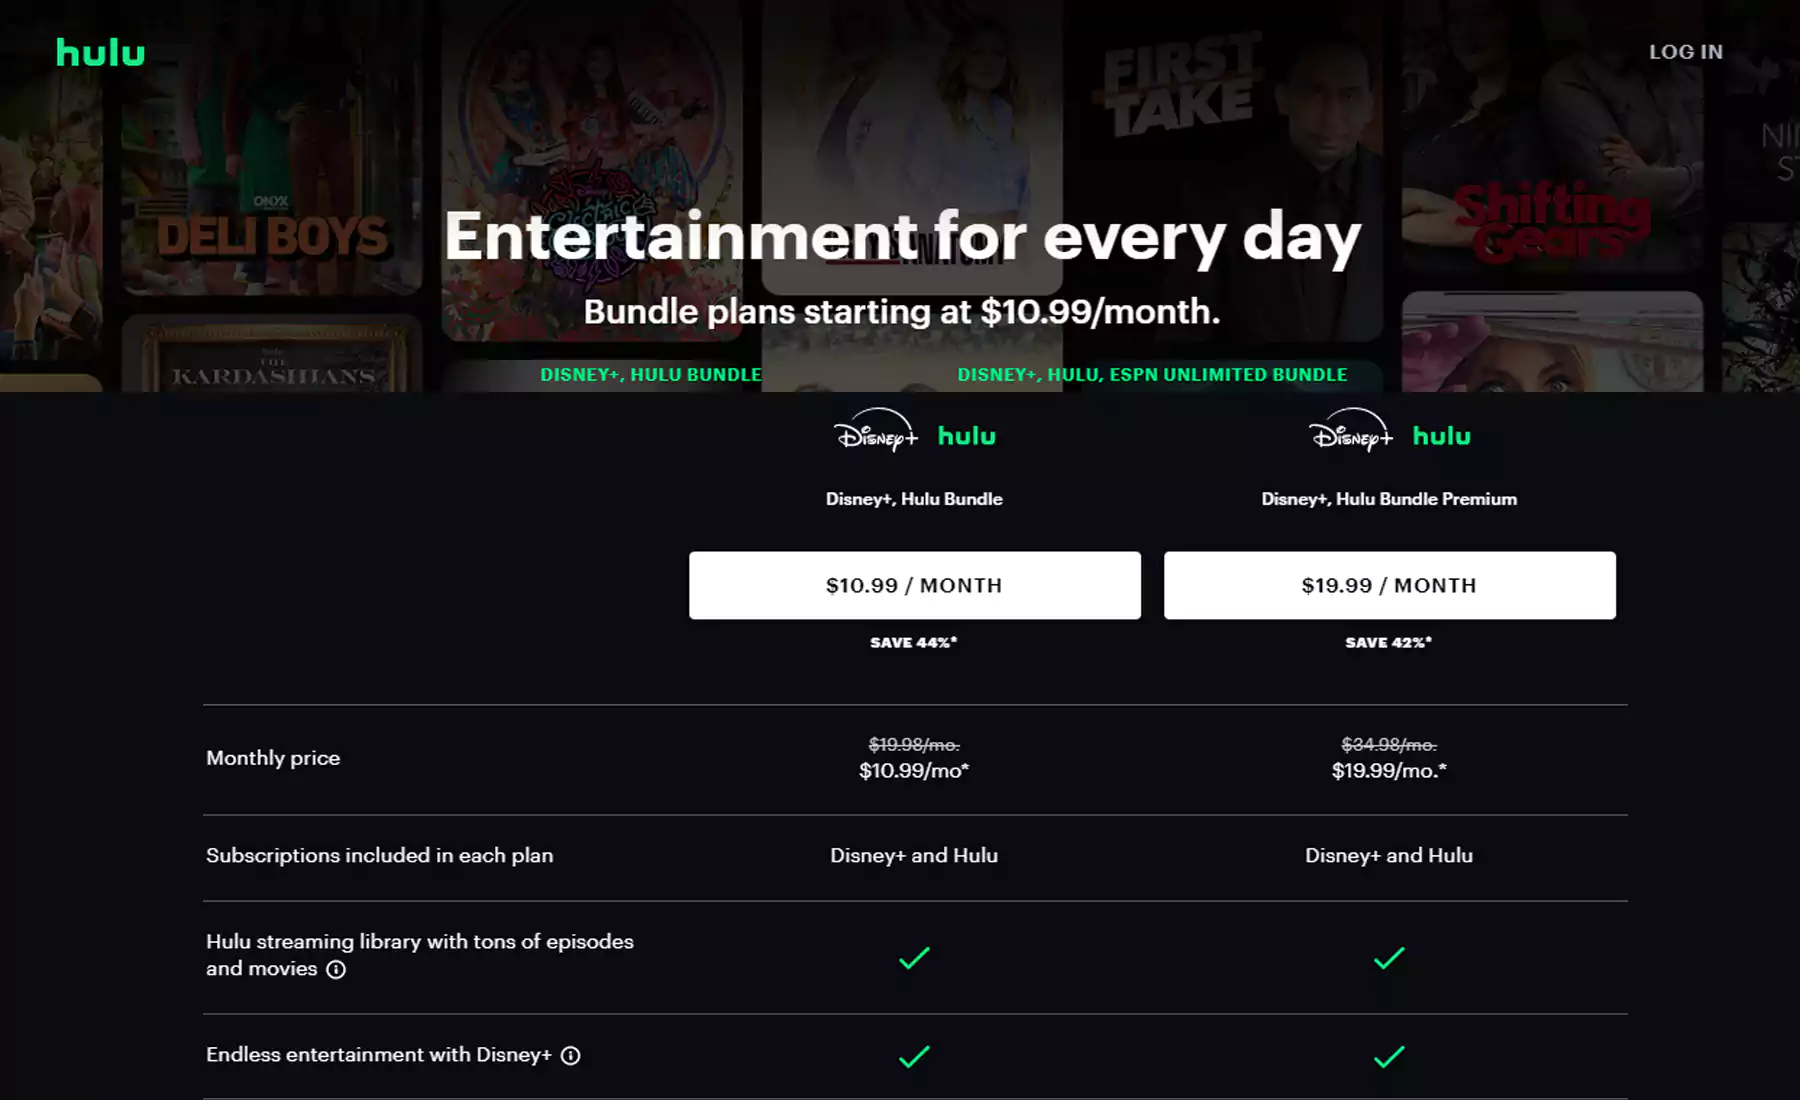Click Disney+ logo above Hulu Bundle plan
1800x1100 pixels.
875,432
